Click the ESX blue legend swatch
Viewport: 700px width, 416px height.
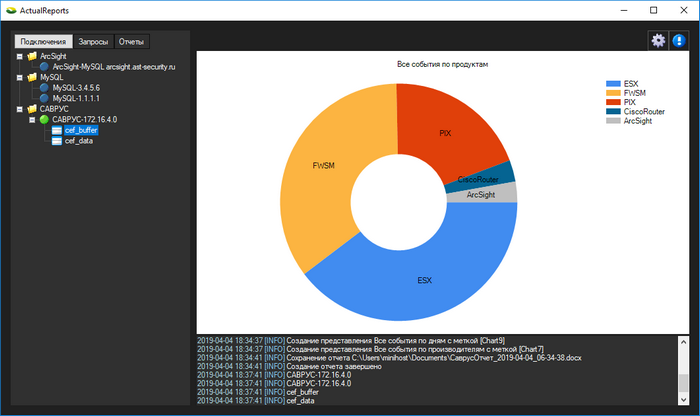tap(612, 84)
